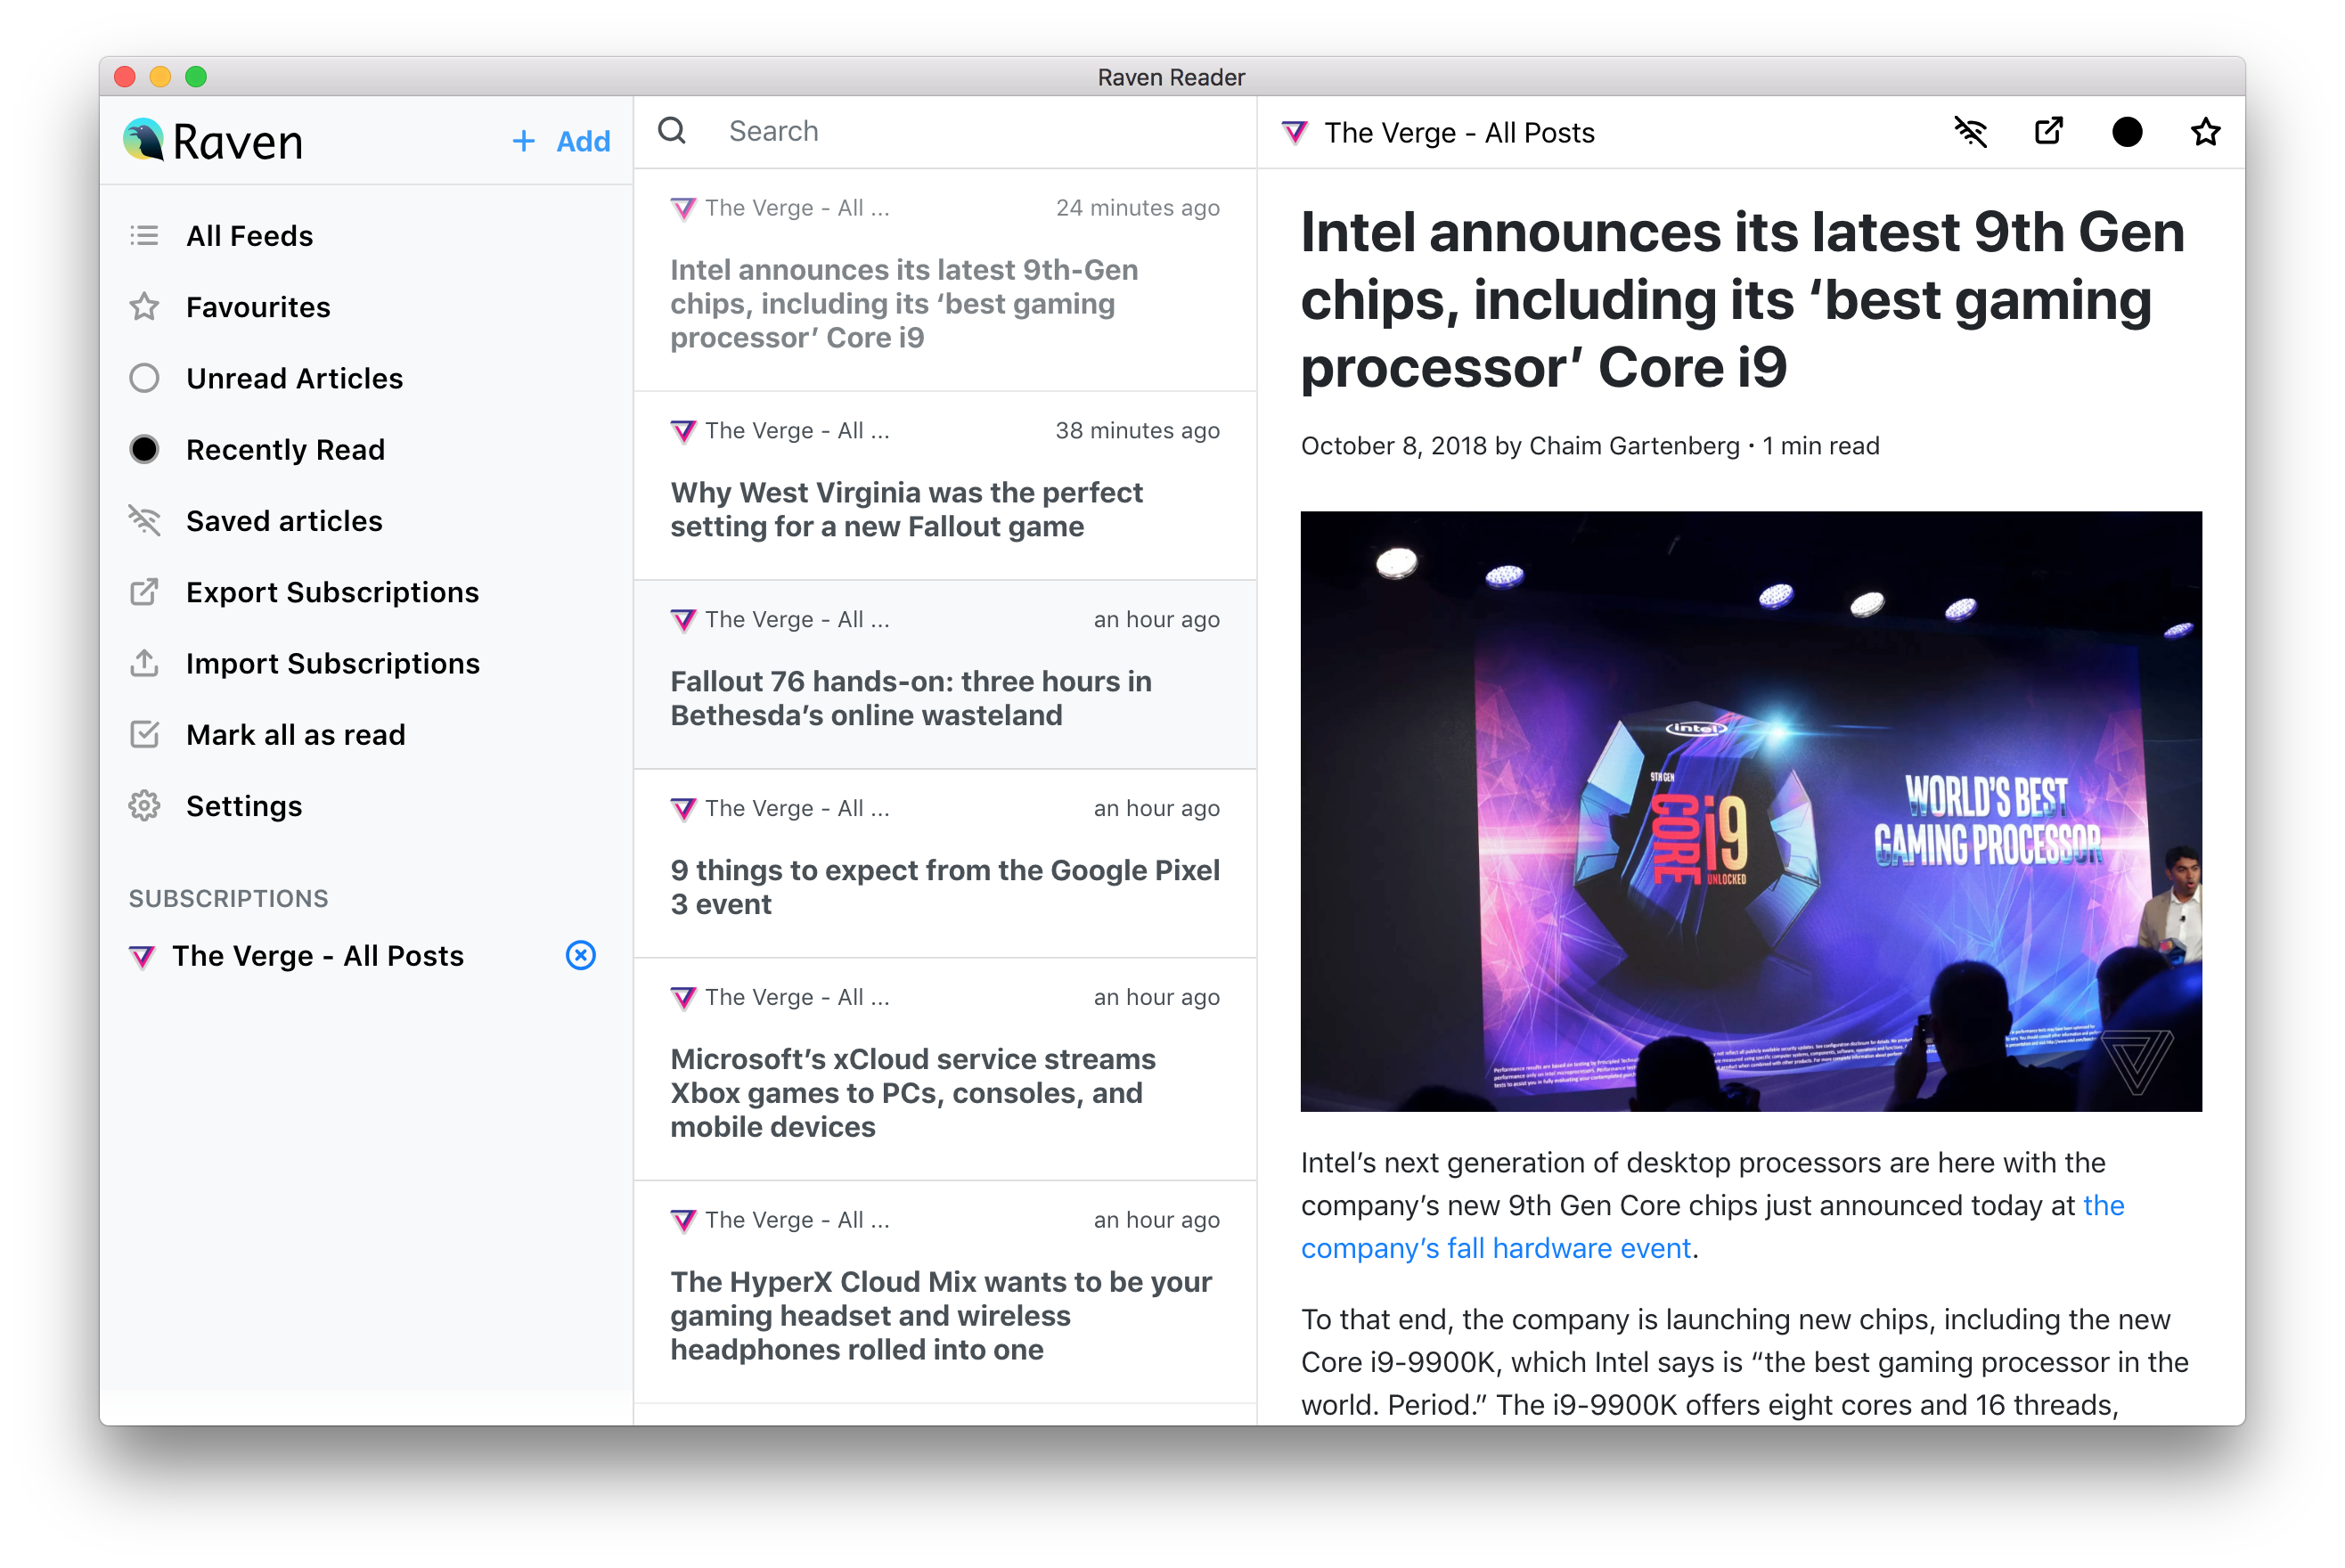Save article for offline reading
This screenshot has width=2345, height=1568.
1970,132
